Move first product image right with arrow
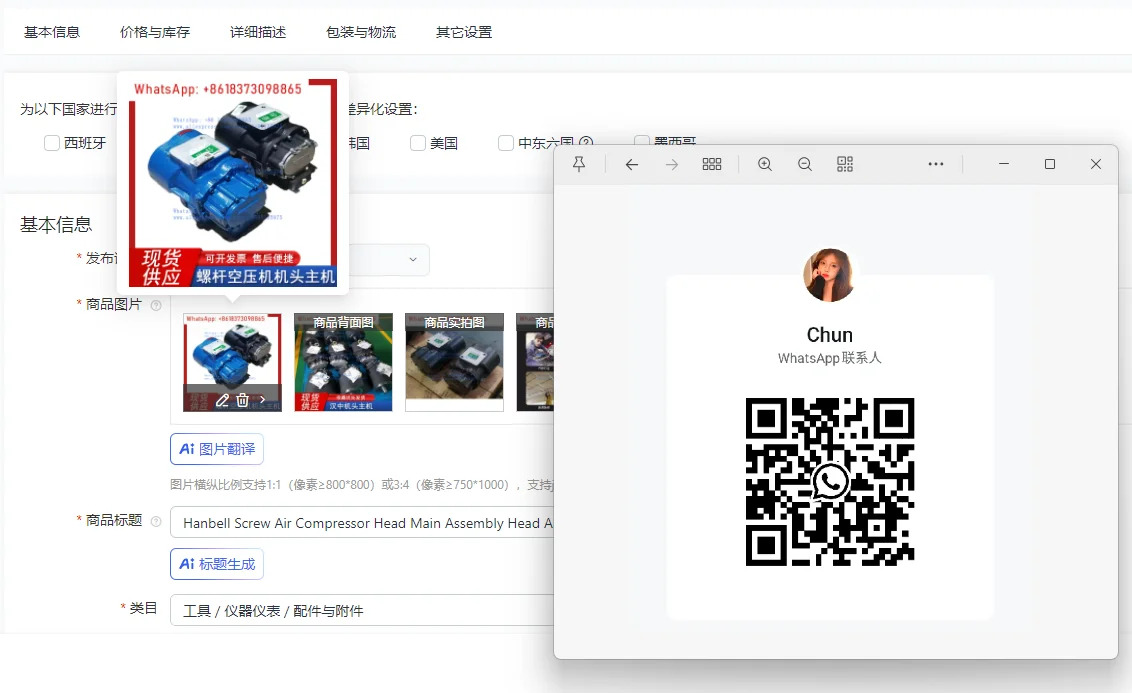The width and height of the screenshot is (1132, 693). (262, 400)
